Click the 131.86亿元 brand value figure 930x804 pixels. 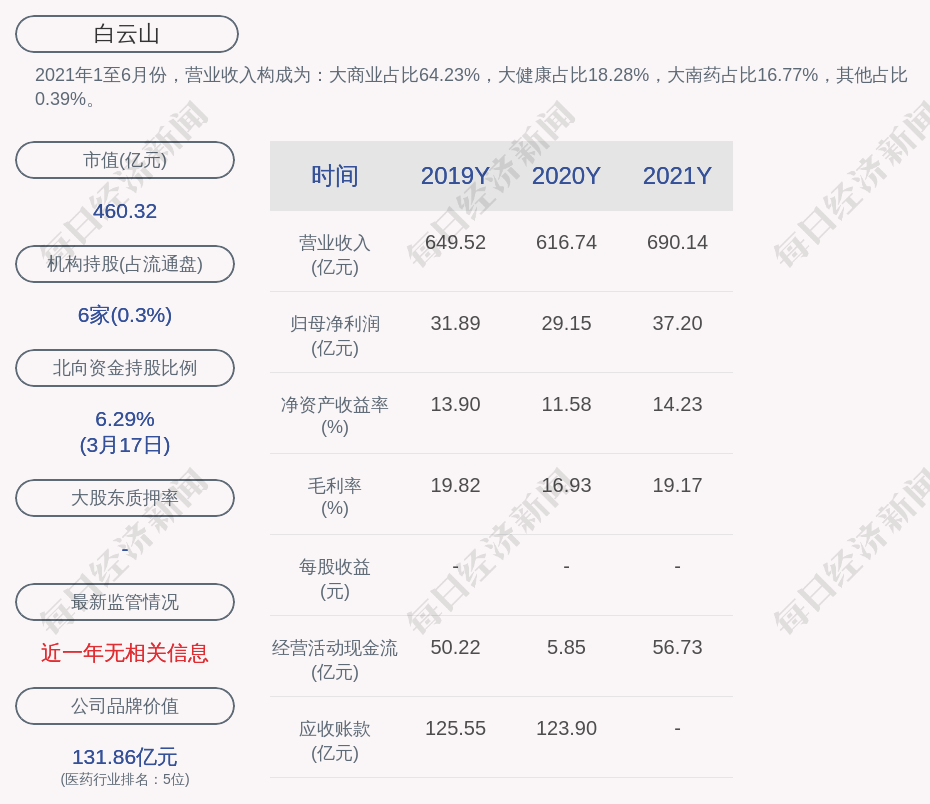coord(125,757)
